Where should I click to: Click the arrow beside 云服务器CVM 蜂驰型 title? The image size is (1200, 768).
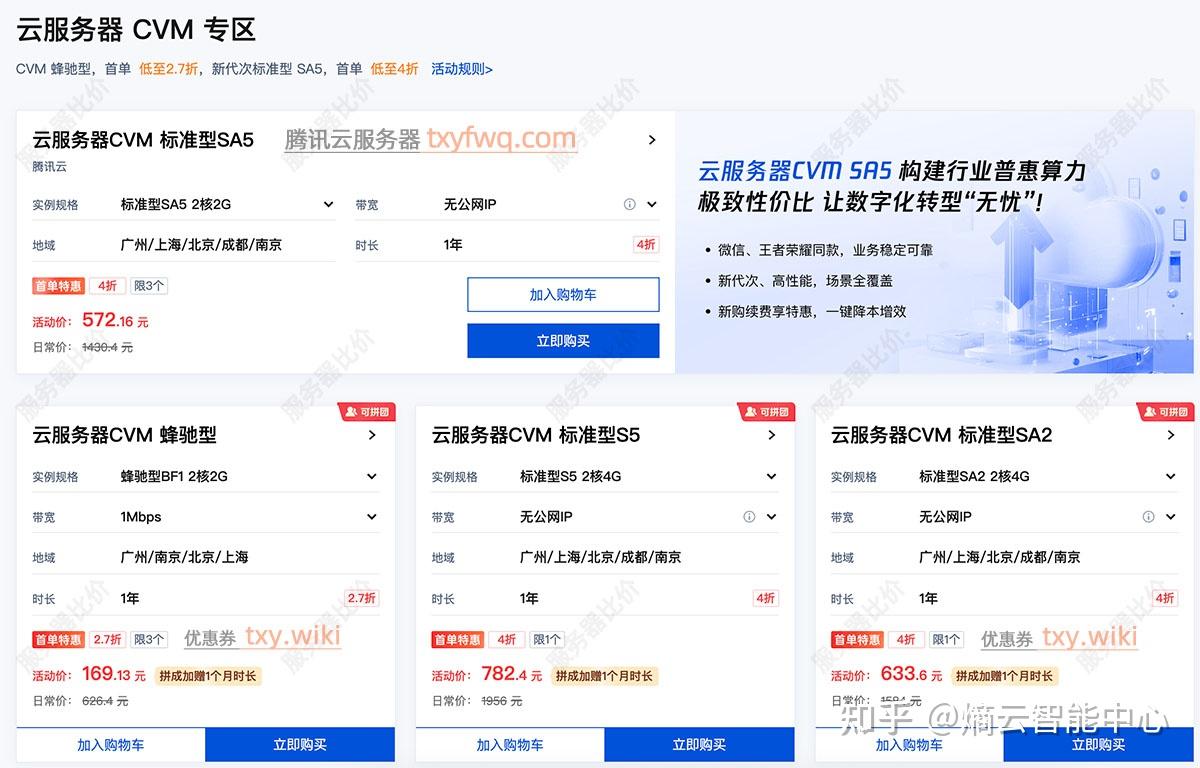[371, 435]
